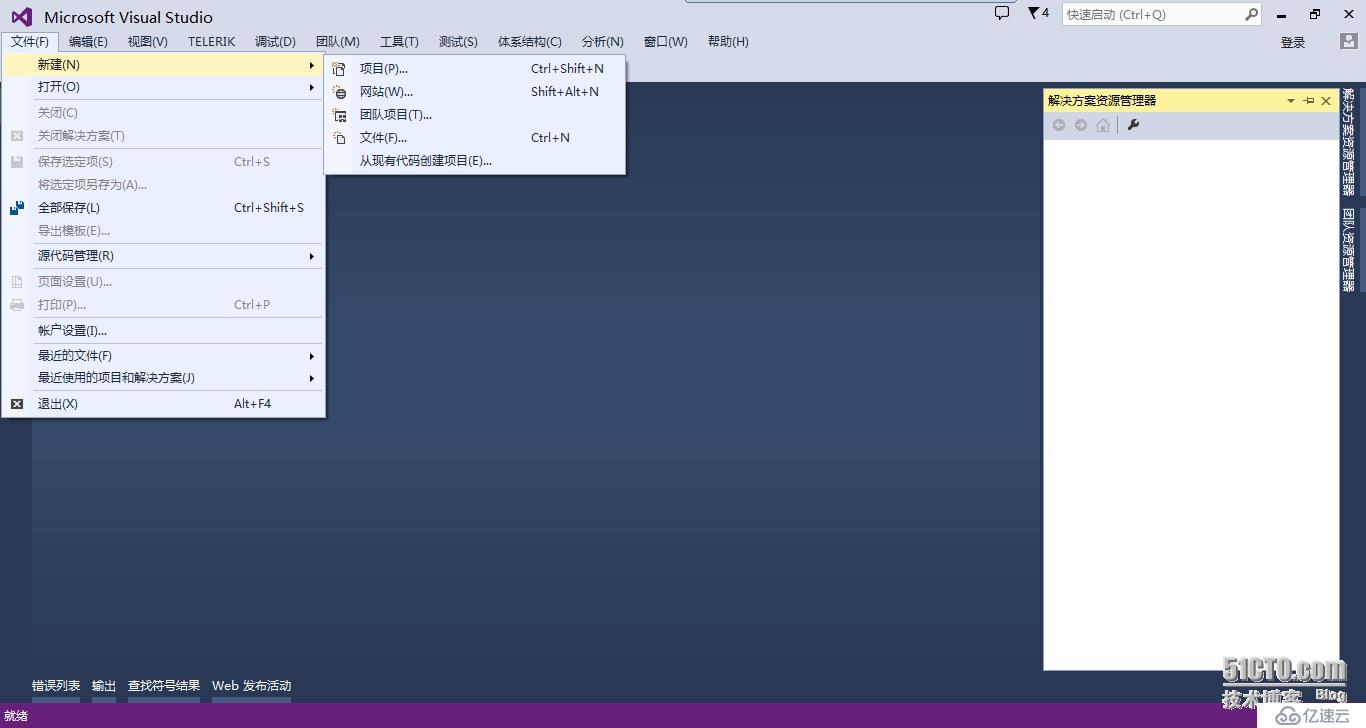
Task: Expand the 源代码管理(R) submenu arrow
Action: (312, 257)
